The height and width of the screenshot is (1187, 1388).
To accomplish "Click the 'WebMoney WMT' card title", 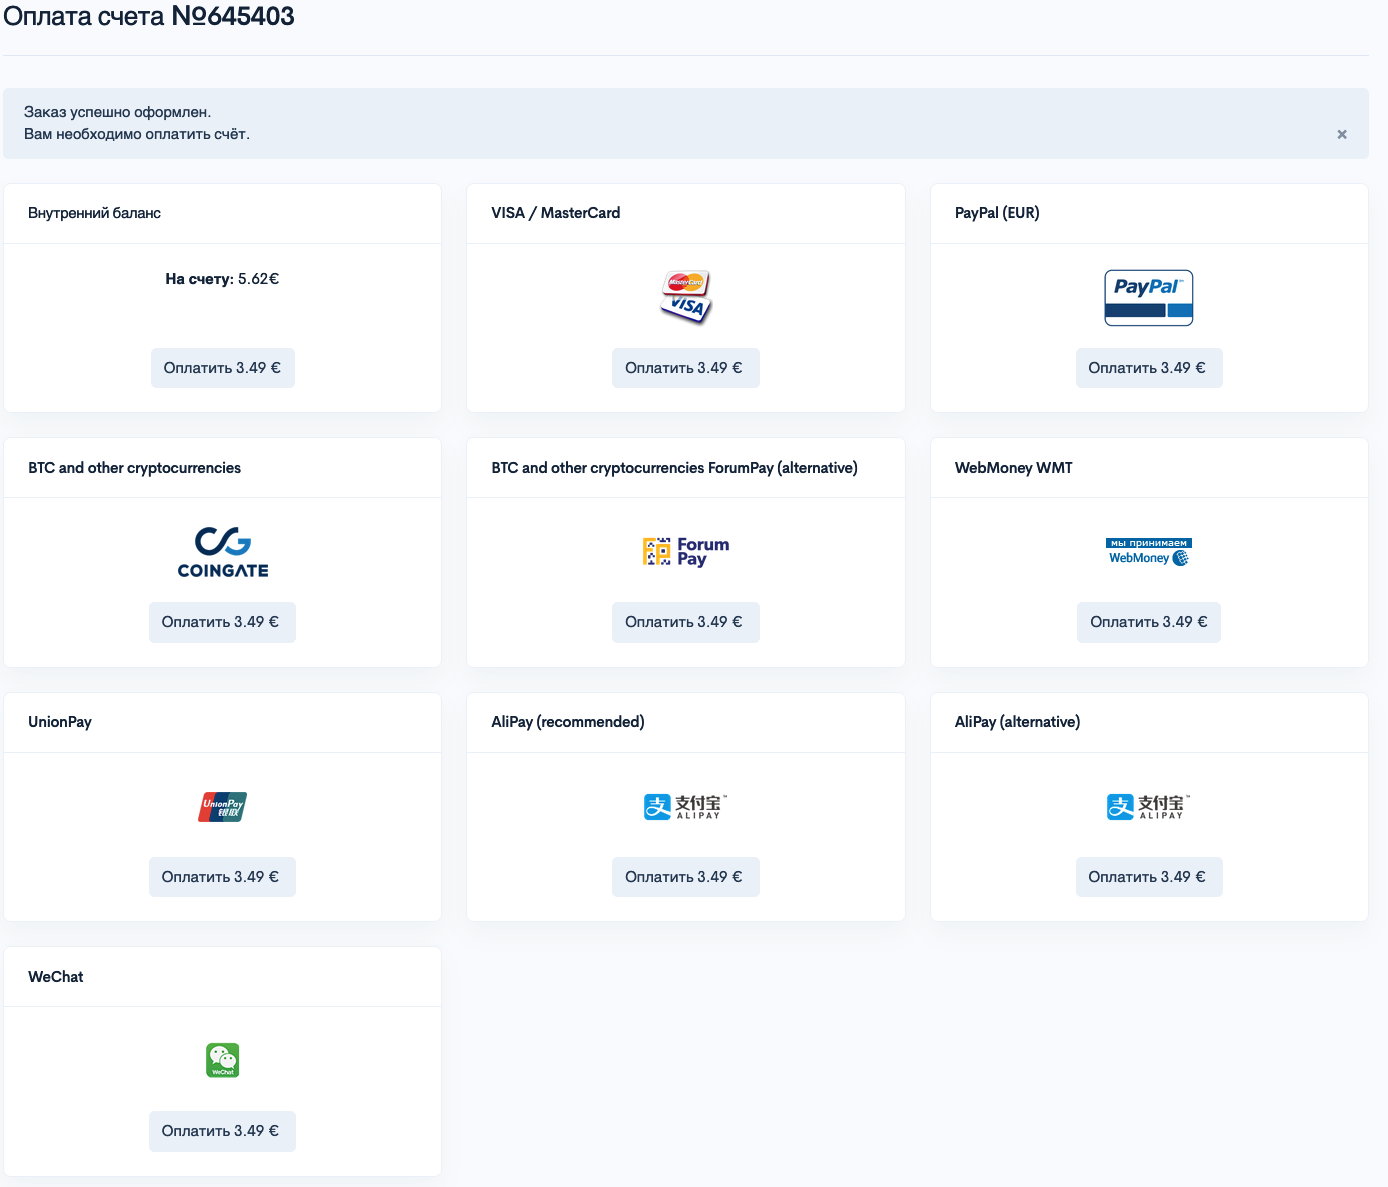I will [1013, 468].
